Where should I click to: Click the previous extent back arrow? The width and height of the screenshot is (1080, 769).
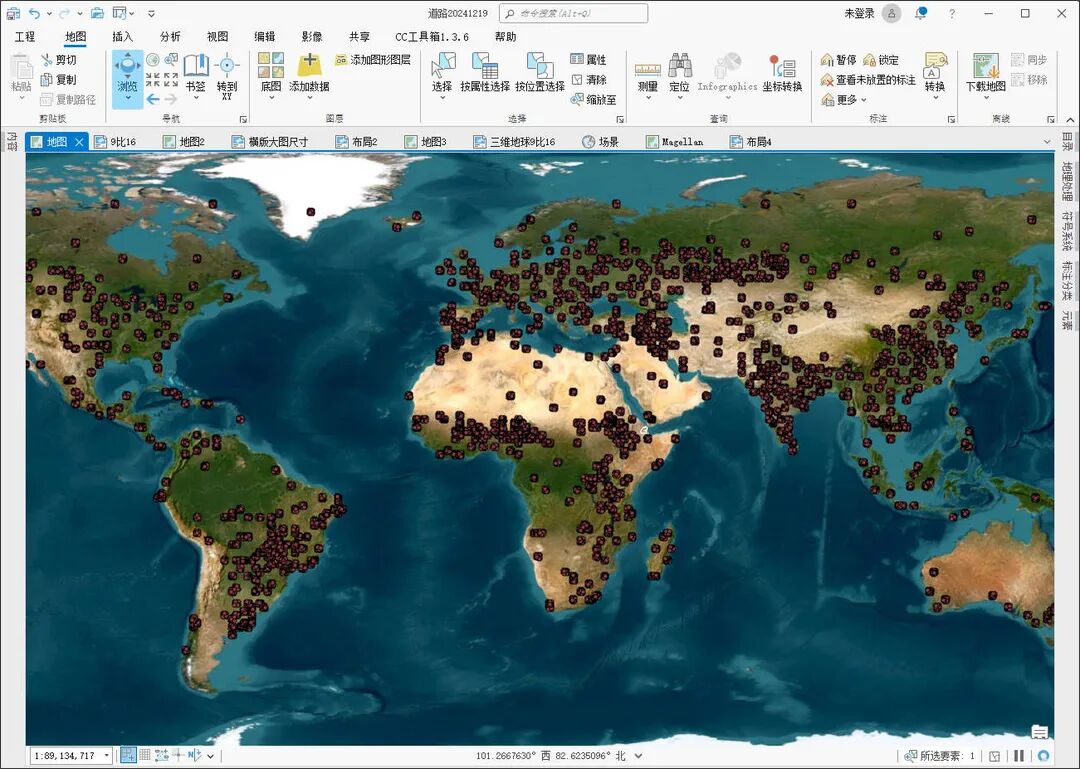coord(153,99)
